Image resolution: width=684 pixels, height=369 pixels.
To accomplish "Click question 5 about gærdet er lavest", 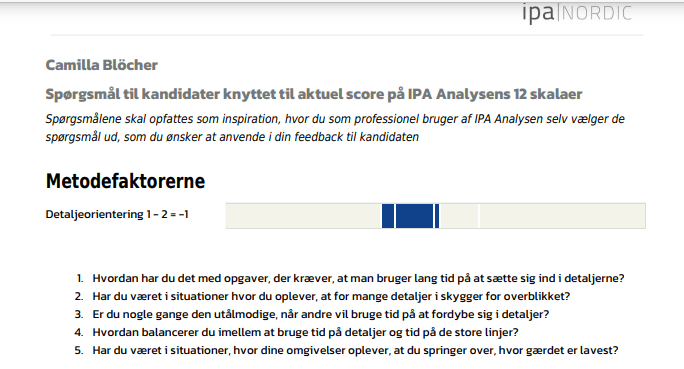I will pos(355,350).
